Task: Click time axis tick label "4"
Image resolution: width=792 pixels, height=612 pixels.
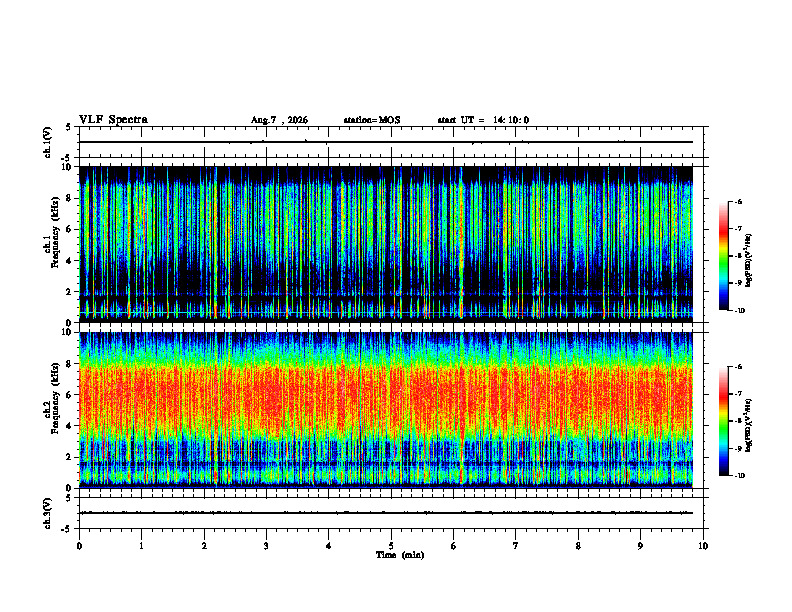Action: click(x=329, y=546)
